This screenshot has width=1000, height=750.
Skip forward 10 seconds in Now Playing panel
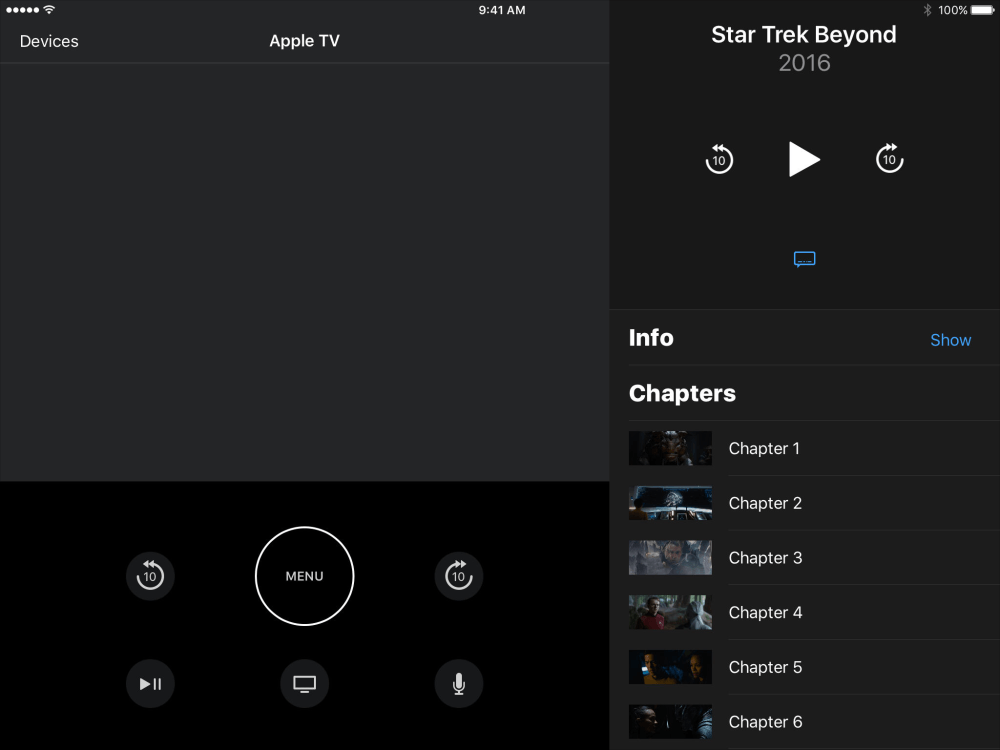click(889, 159)
